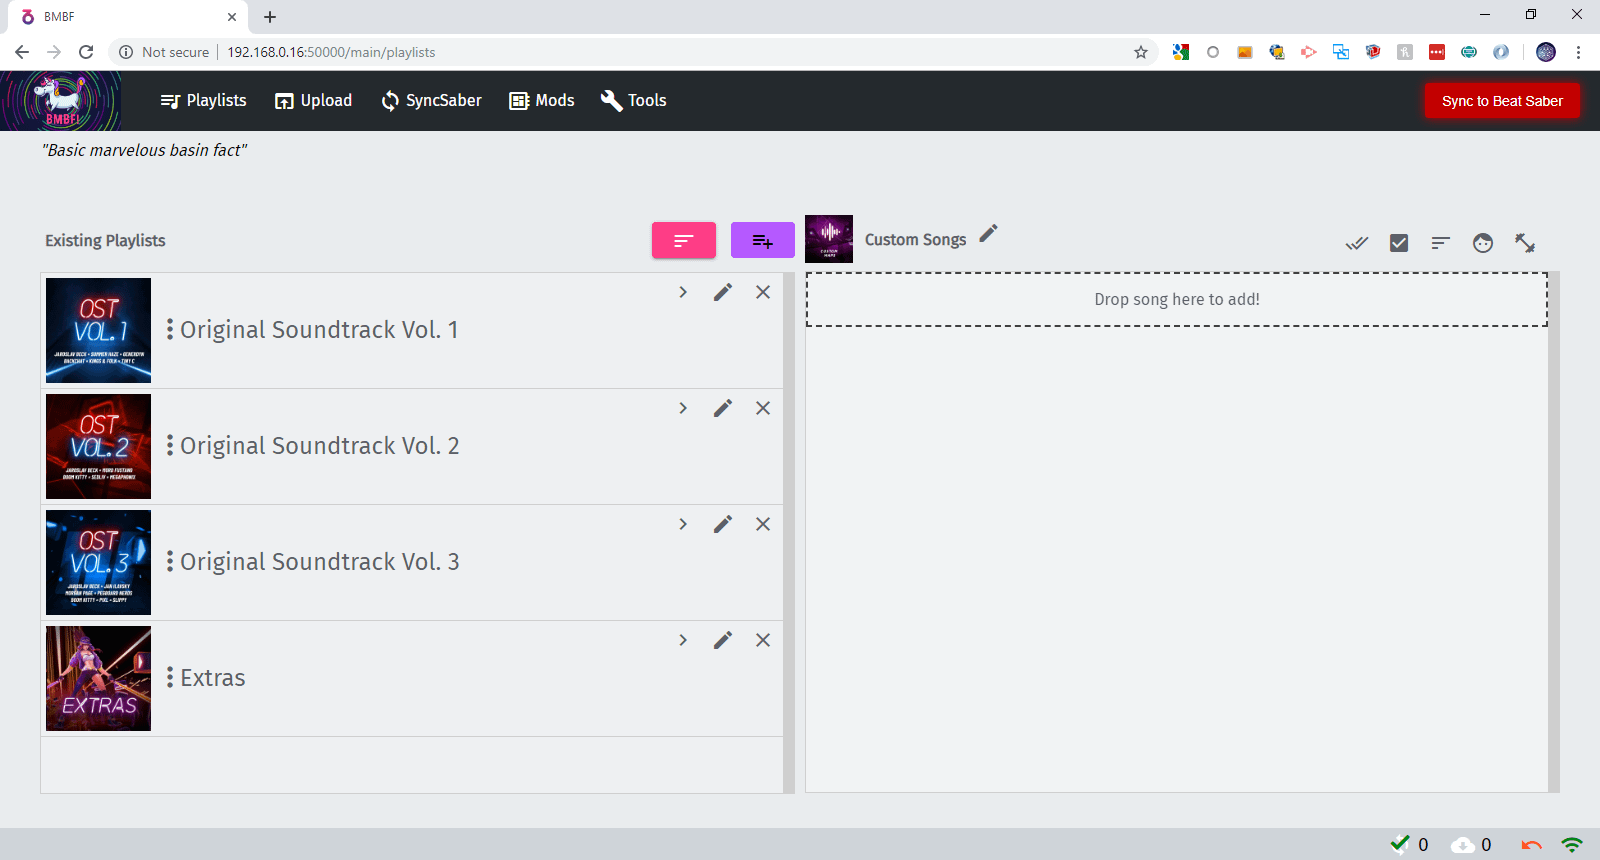Click the OST Vol. 3 cover thumbnail

[x=98, y=562]
